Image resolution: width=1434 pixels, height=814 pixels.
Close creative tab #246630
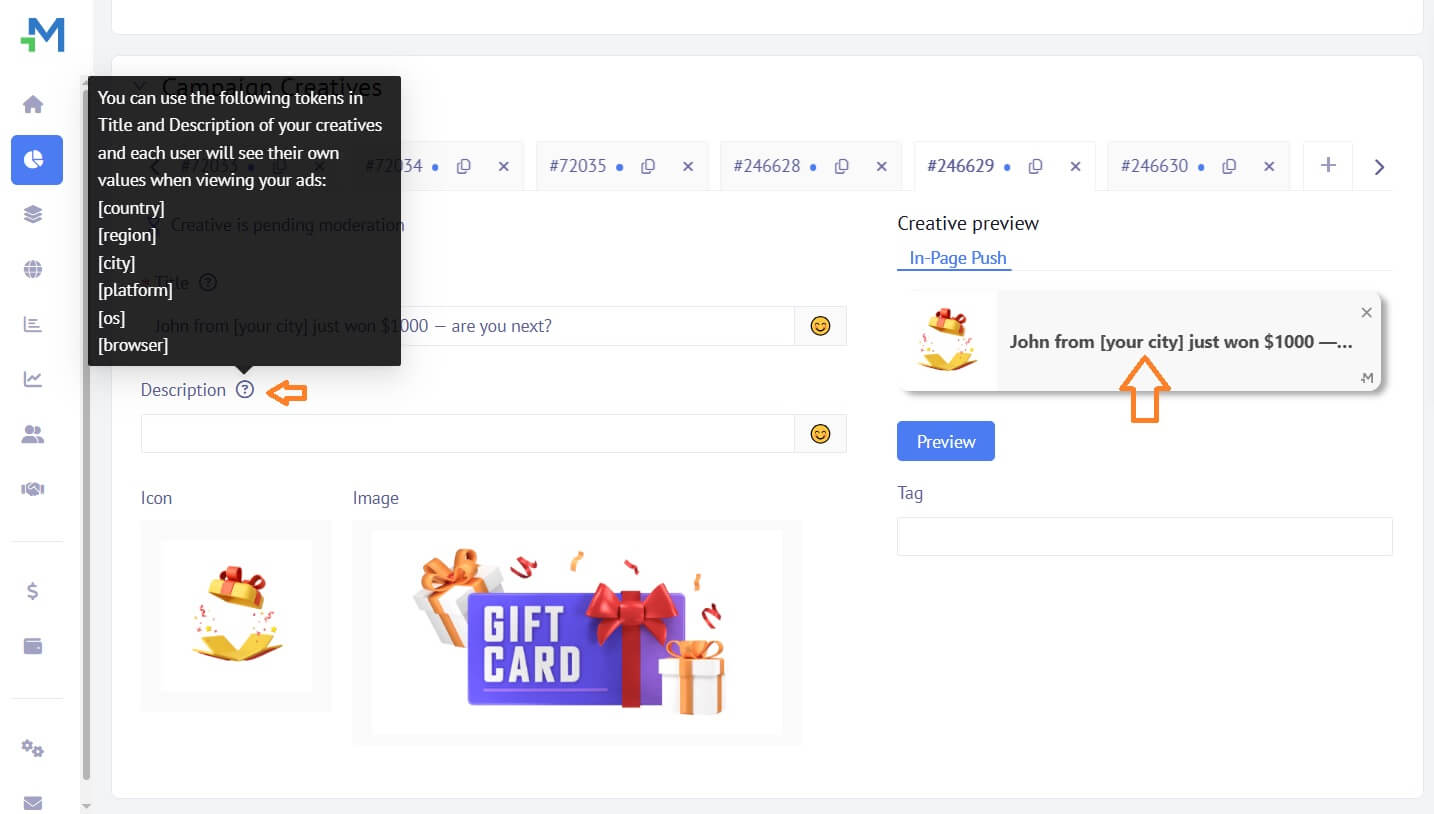point(1270,166)
